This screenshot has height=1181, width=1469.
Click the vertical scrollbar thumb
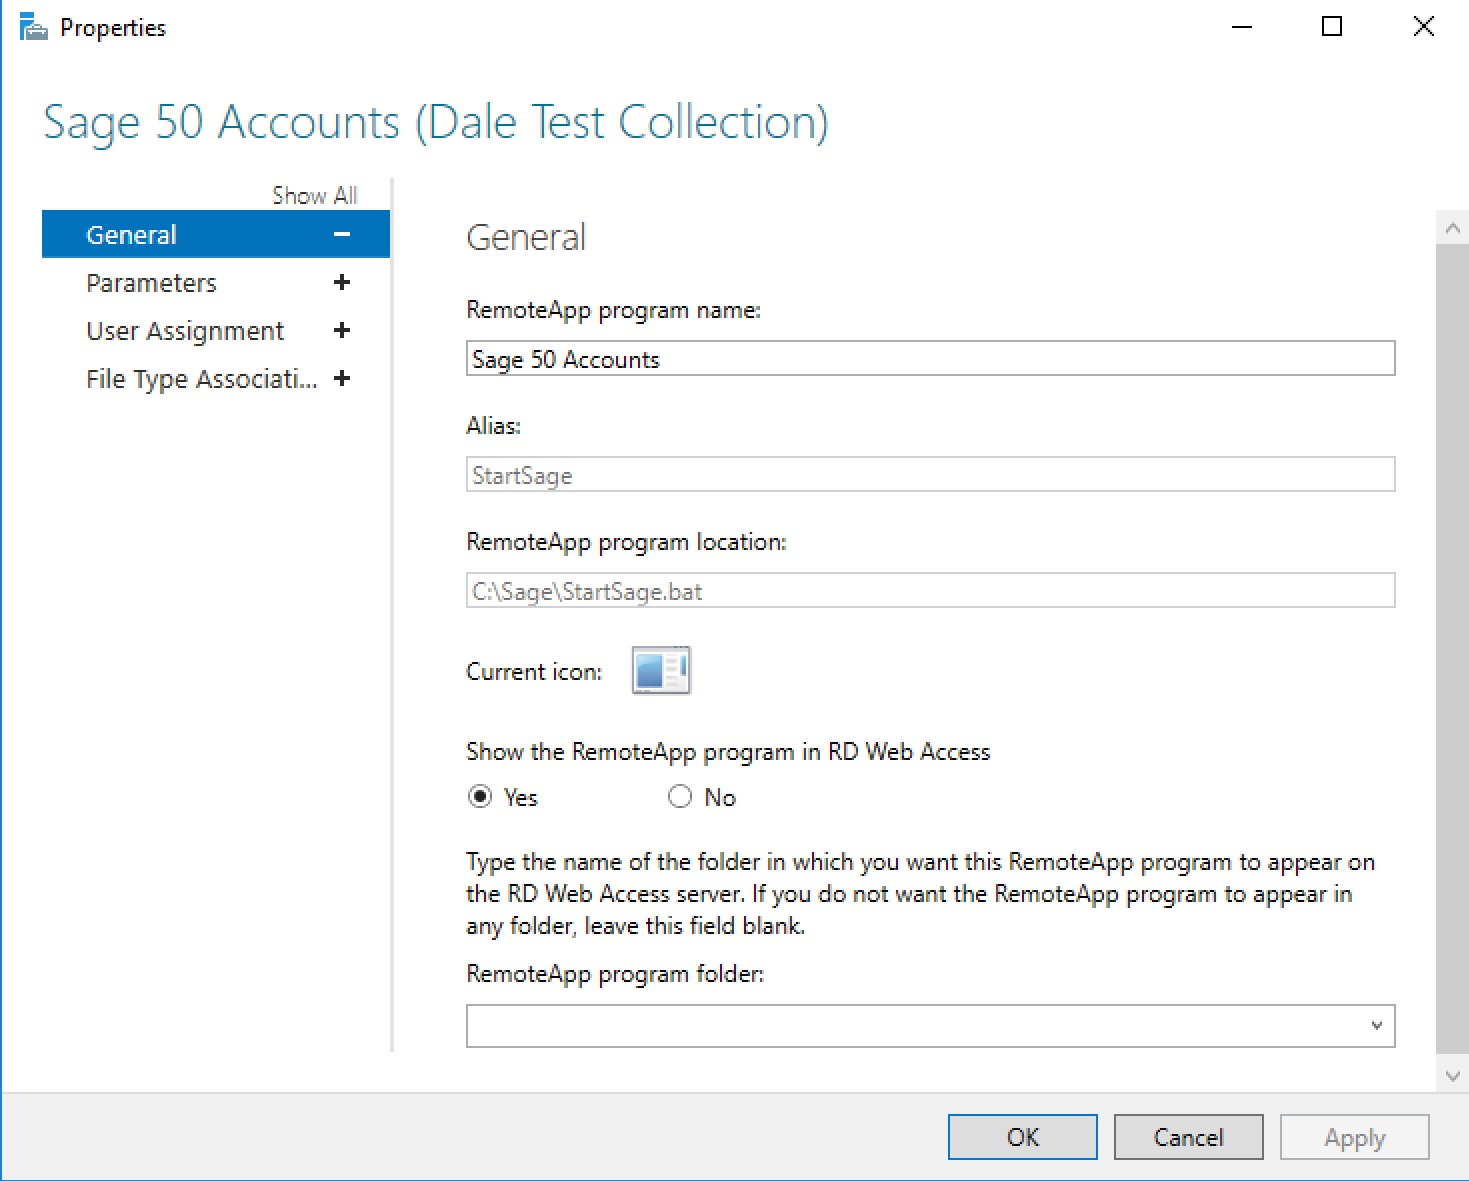click(1453, 648)
